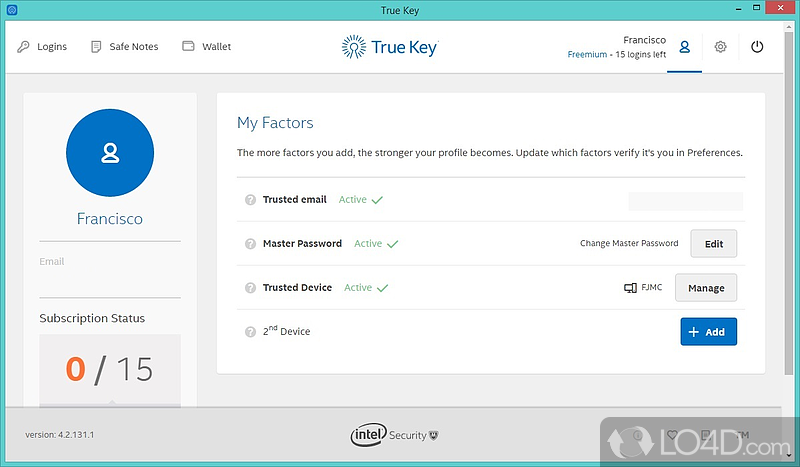
Task: Click the vertical scrollbar
Action: tap(789, 204)
